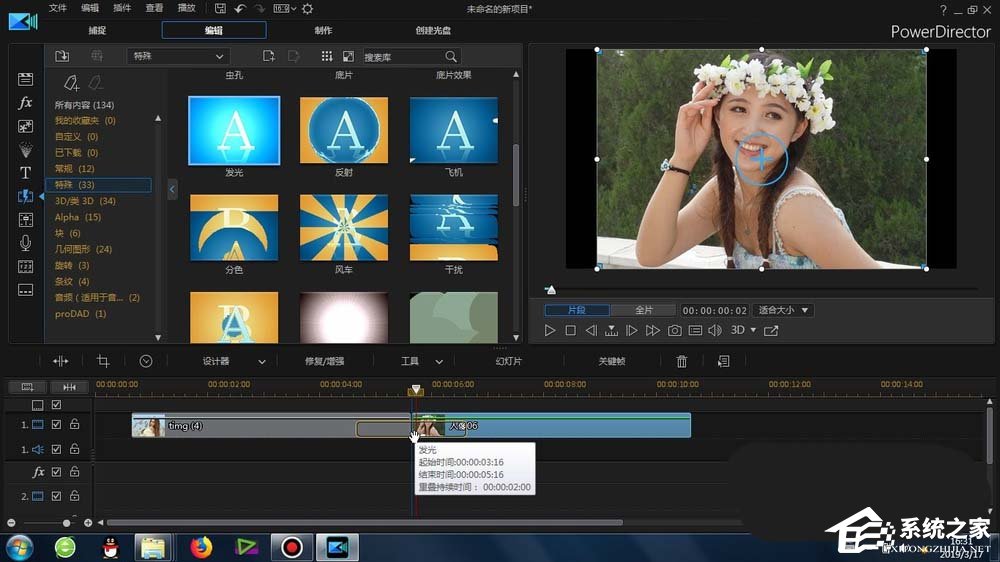Viewport: 1000px width, 562px height.
Task: Open the 特殊 category dropdown
Action: pyautogui.click(x=178, y=57)
